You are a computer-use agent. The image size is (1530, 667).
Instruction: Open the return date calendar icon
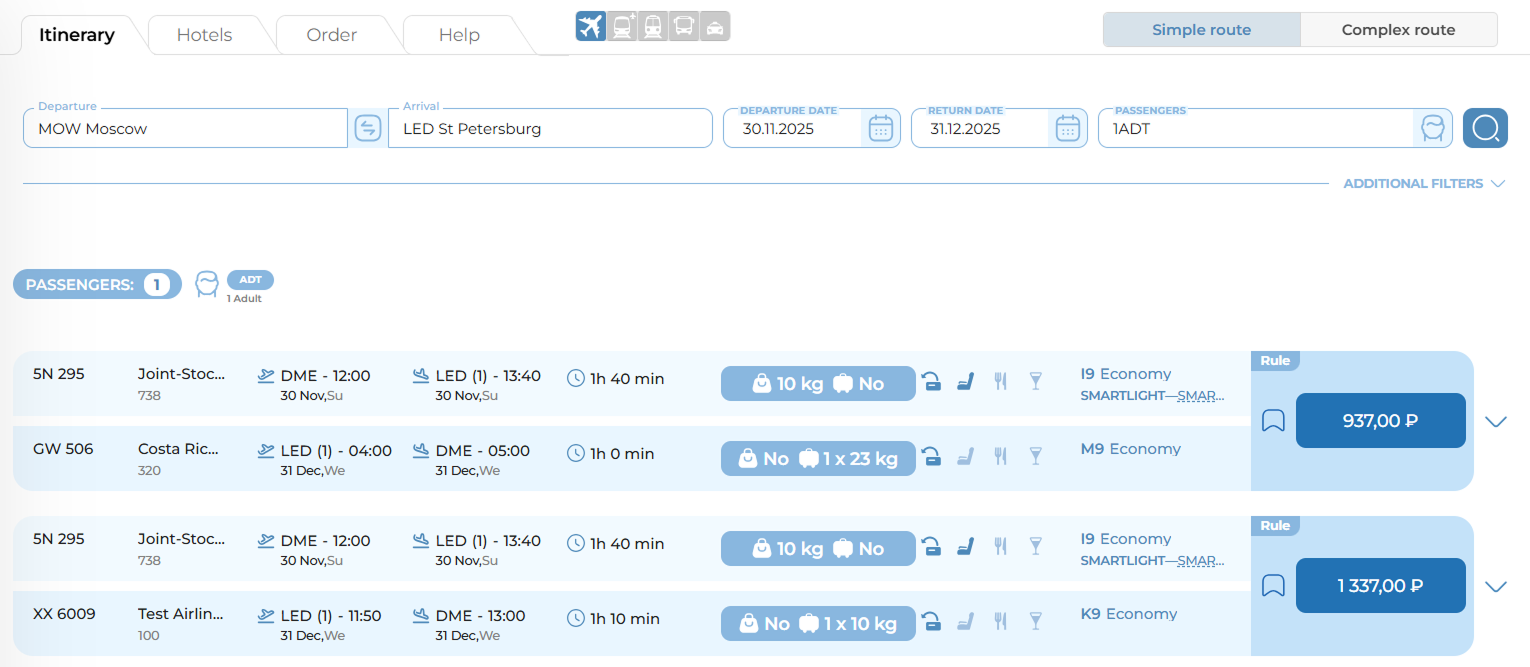[x=1068, y=128]
